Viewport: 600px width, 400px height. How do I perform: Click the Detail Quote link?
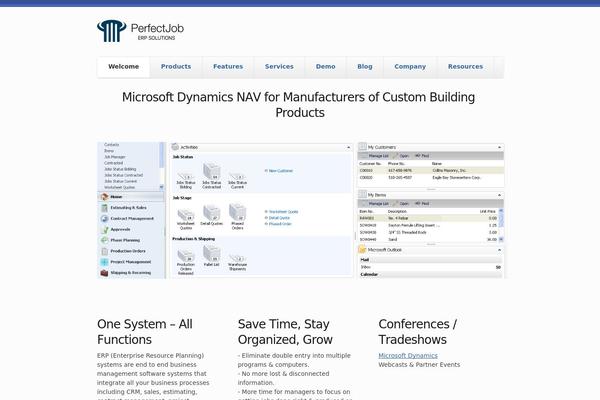pyautogui.click(x=277, y=218)
